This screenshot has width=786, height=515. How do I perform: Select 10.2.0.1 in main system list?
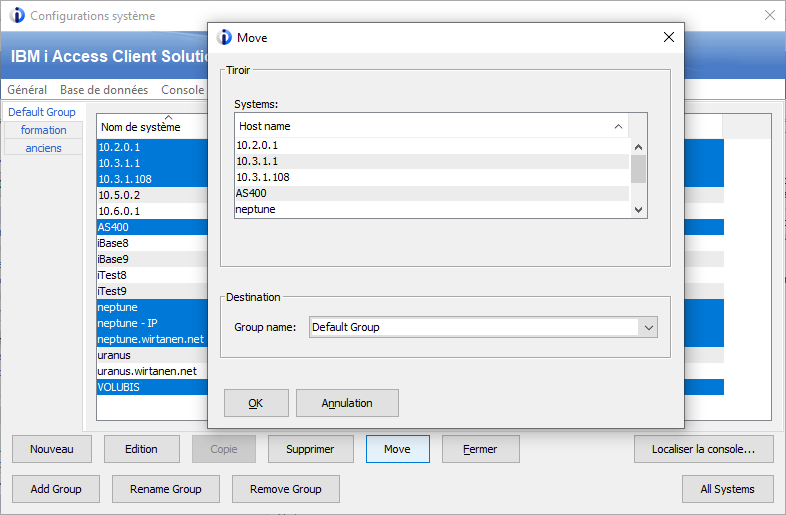pos(152,147)
